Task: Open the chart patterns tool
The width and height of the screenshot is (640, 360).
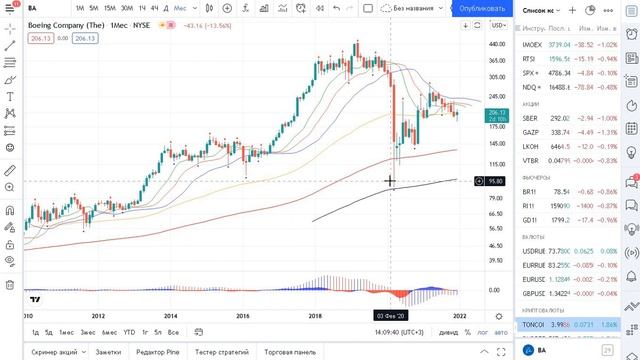Action: [x=10, y=113]
